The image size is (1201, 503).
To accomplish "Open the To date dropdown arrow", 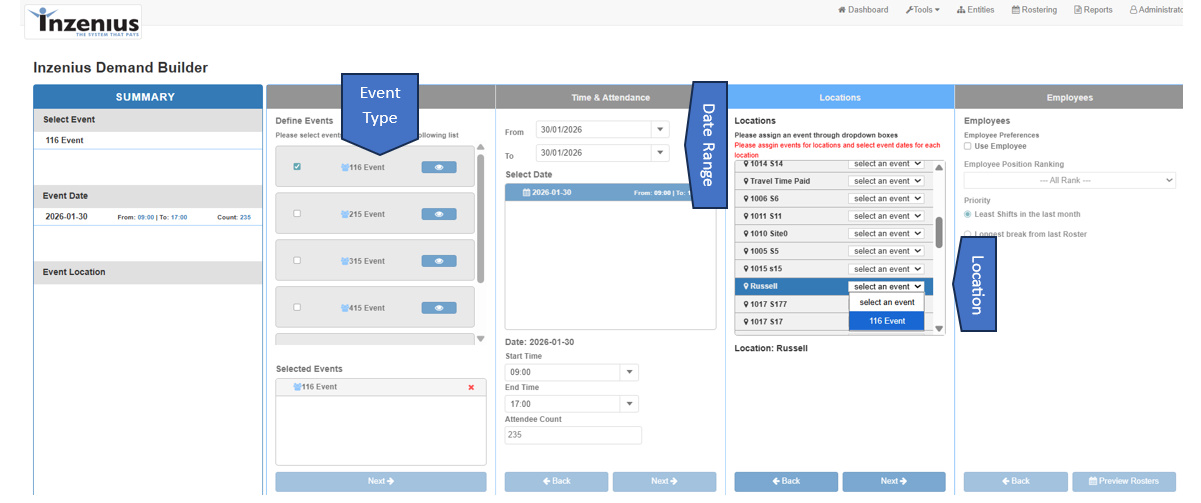I will pos(659,154).
